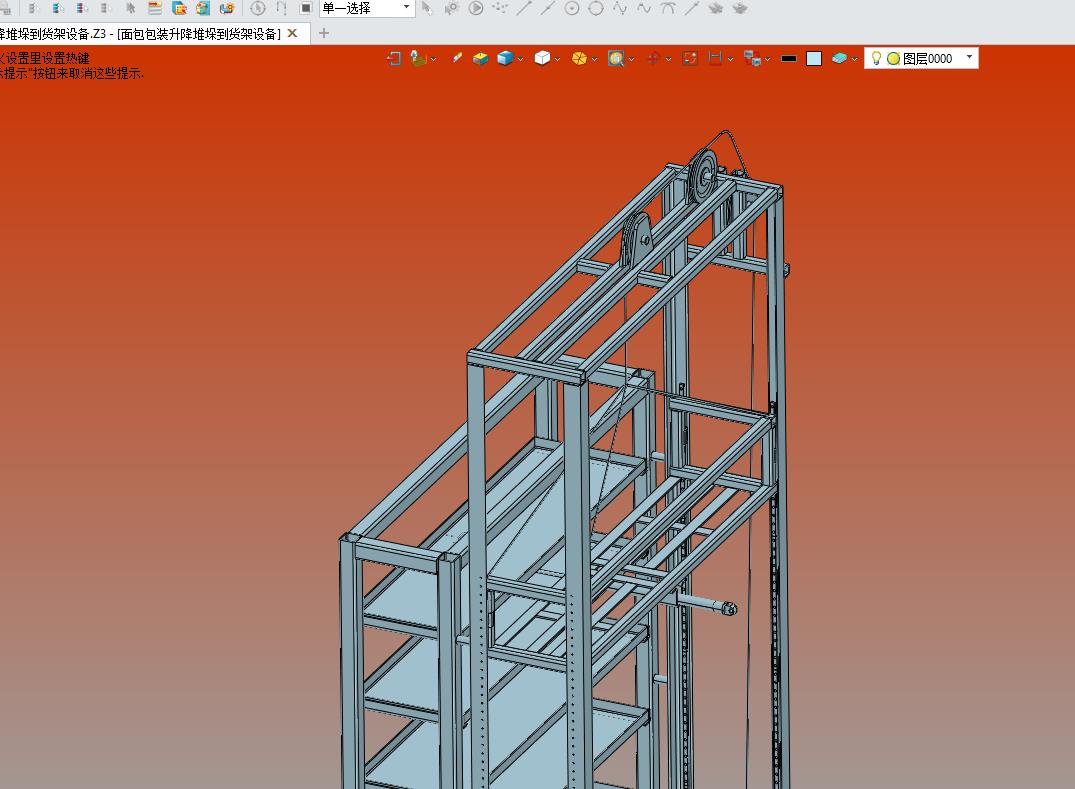This screenshot has height=789, width=1075.
Task: Click the black line color swatch
Action: tap(789, 59)
